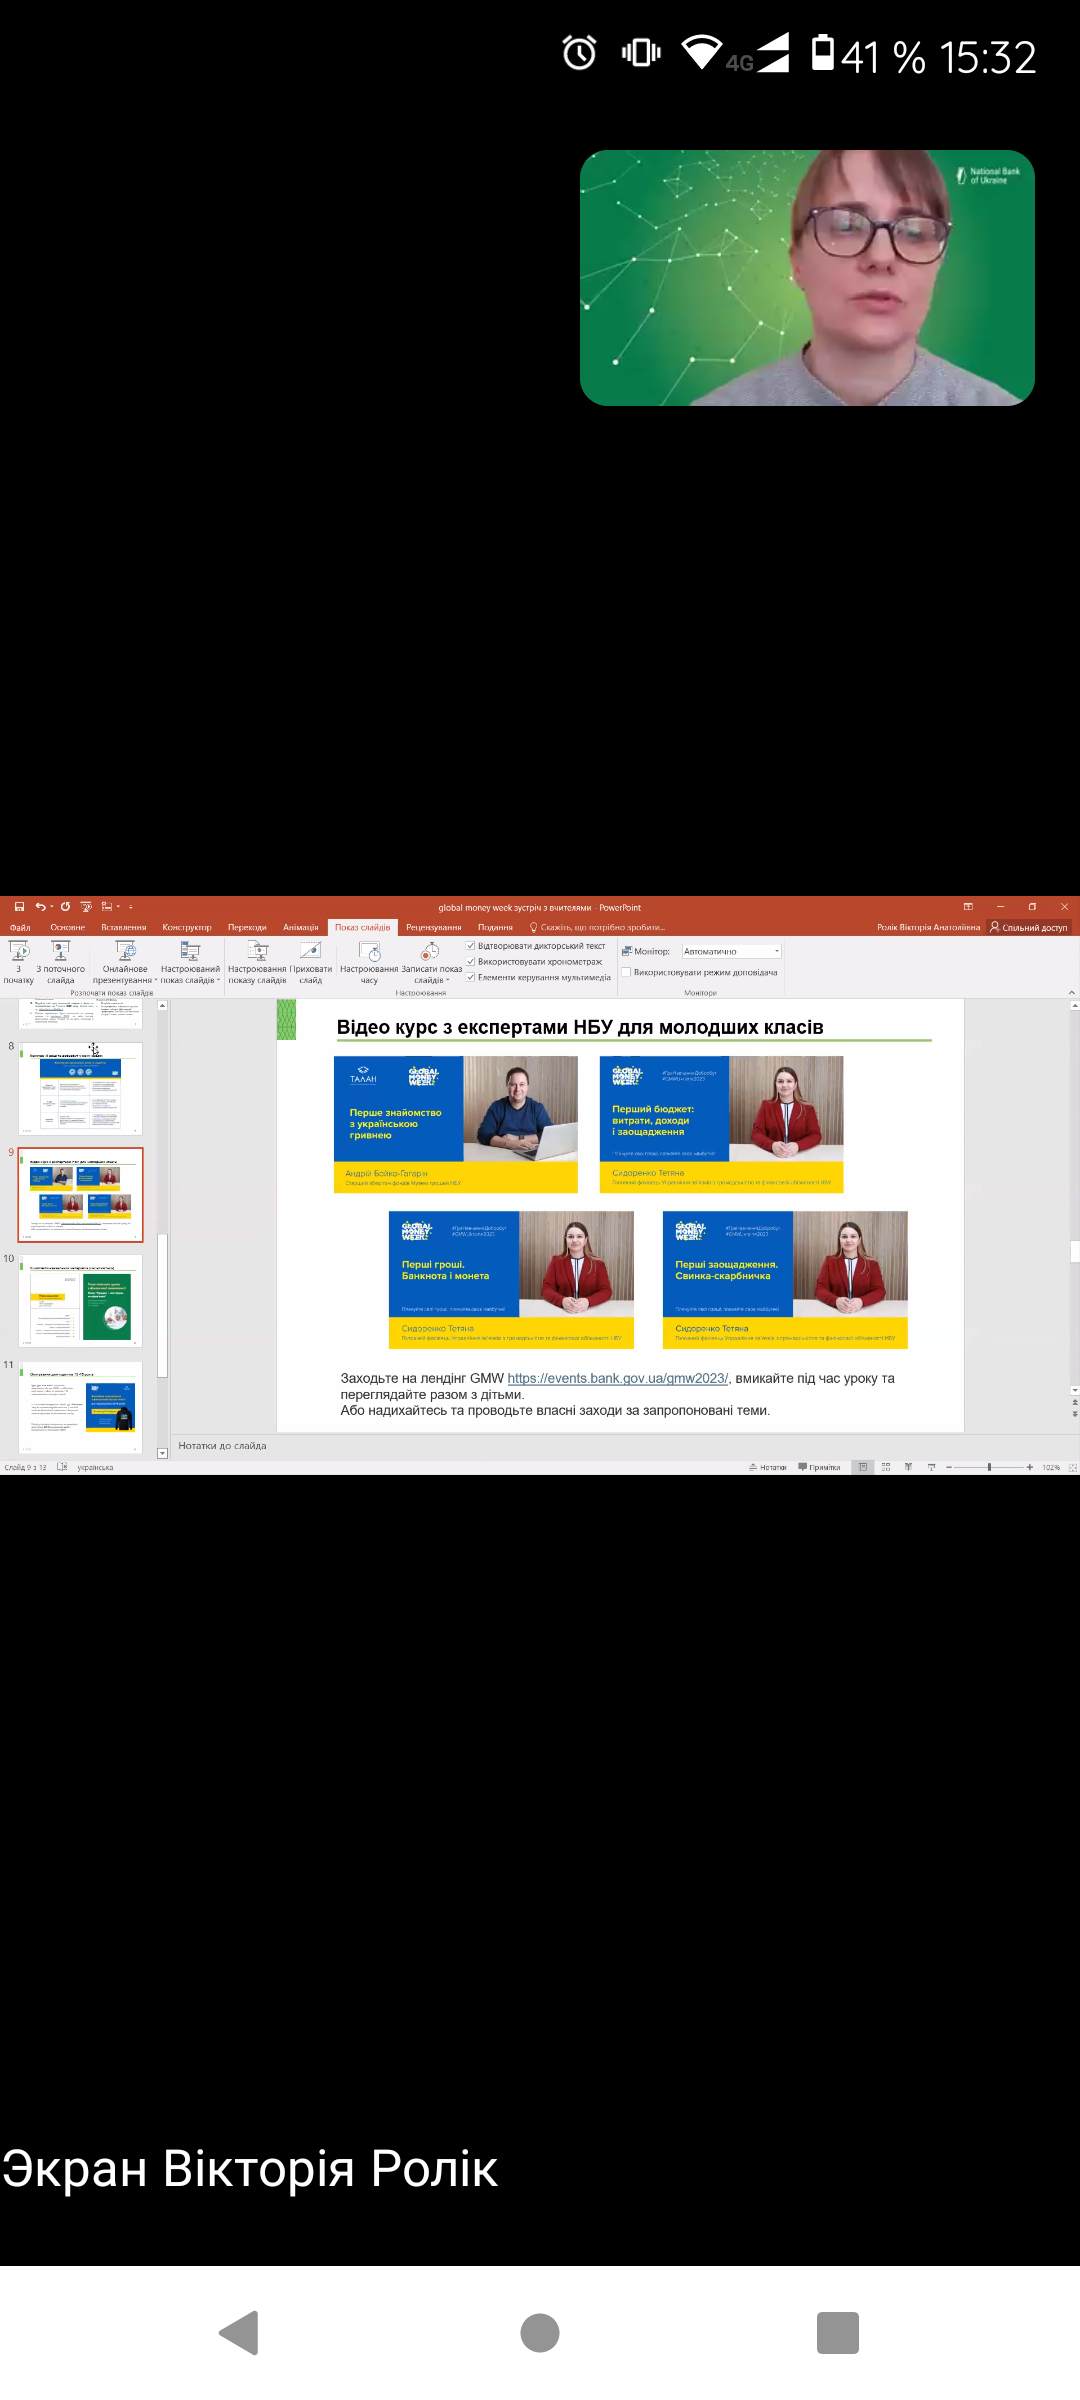Click ribbon collapse chevron at ribbon right edge
The width and height of the screenshot is (1080, 2400).
(x=1072, y=992)
